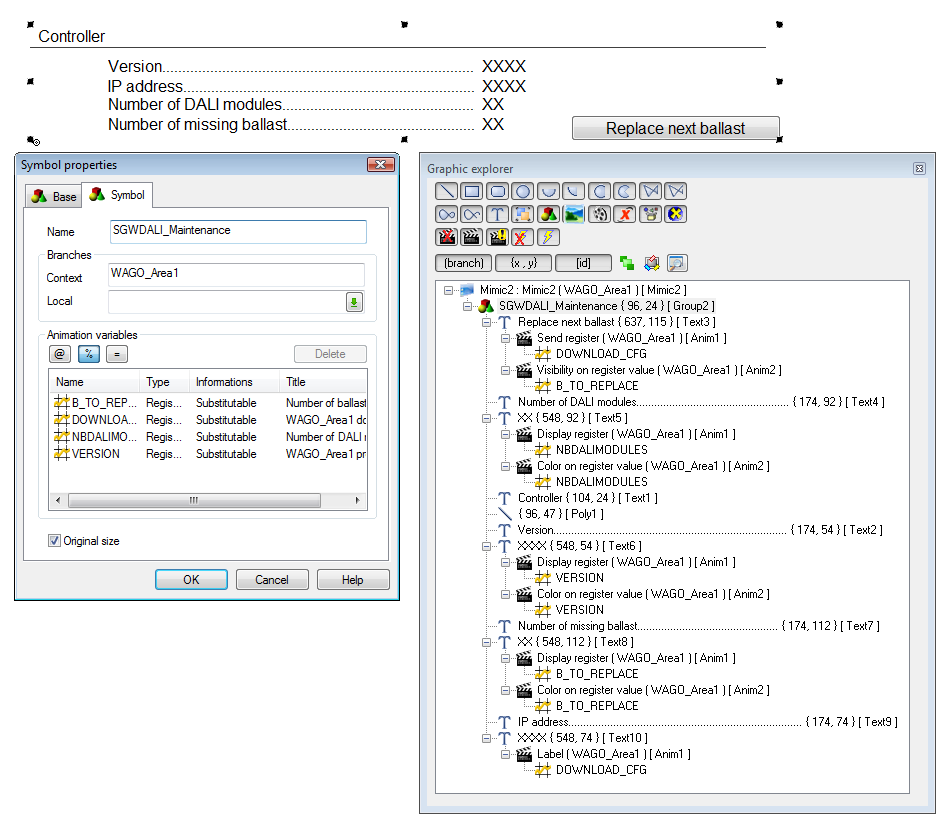
Task: Click the magnifier search icon
Action: [677, 263]
